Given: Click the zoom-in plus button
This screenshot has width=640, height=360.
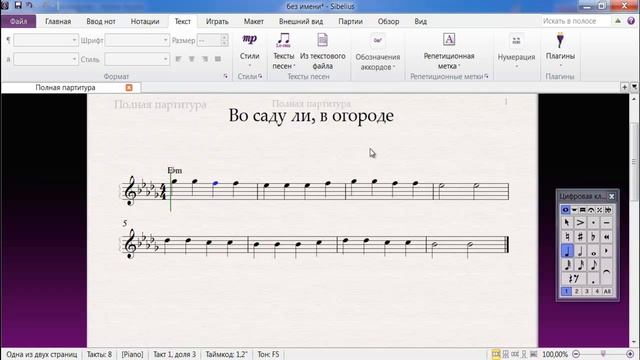Looking at the screenshot, I should coord(630,354).
